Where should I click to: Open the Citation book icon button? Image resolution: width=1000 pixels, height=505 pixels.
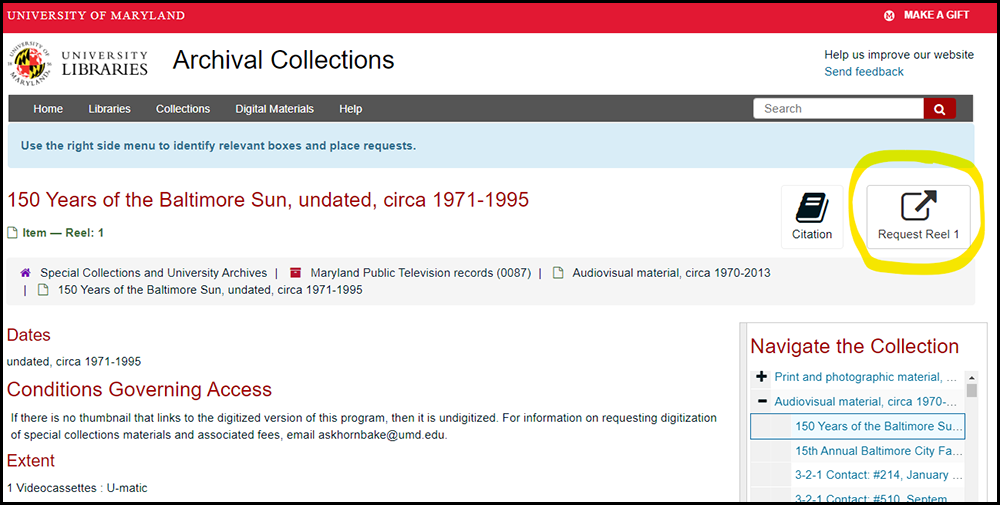(x=812, y=217)
